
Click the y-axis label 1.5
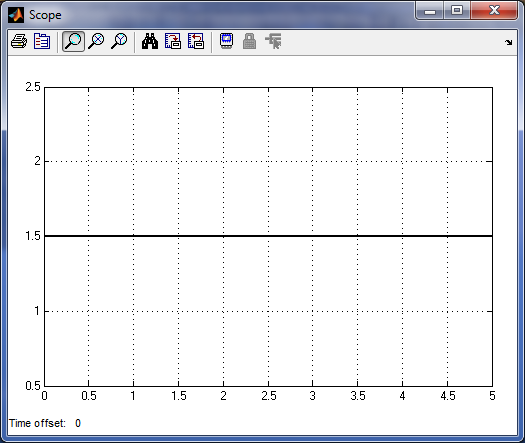point(33,236)
